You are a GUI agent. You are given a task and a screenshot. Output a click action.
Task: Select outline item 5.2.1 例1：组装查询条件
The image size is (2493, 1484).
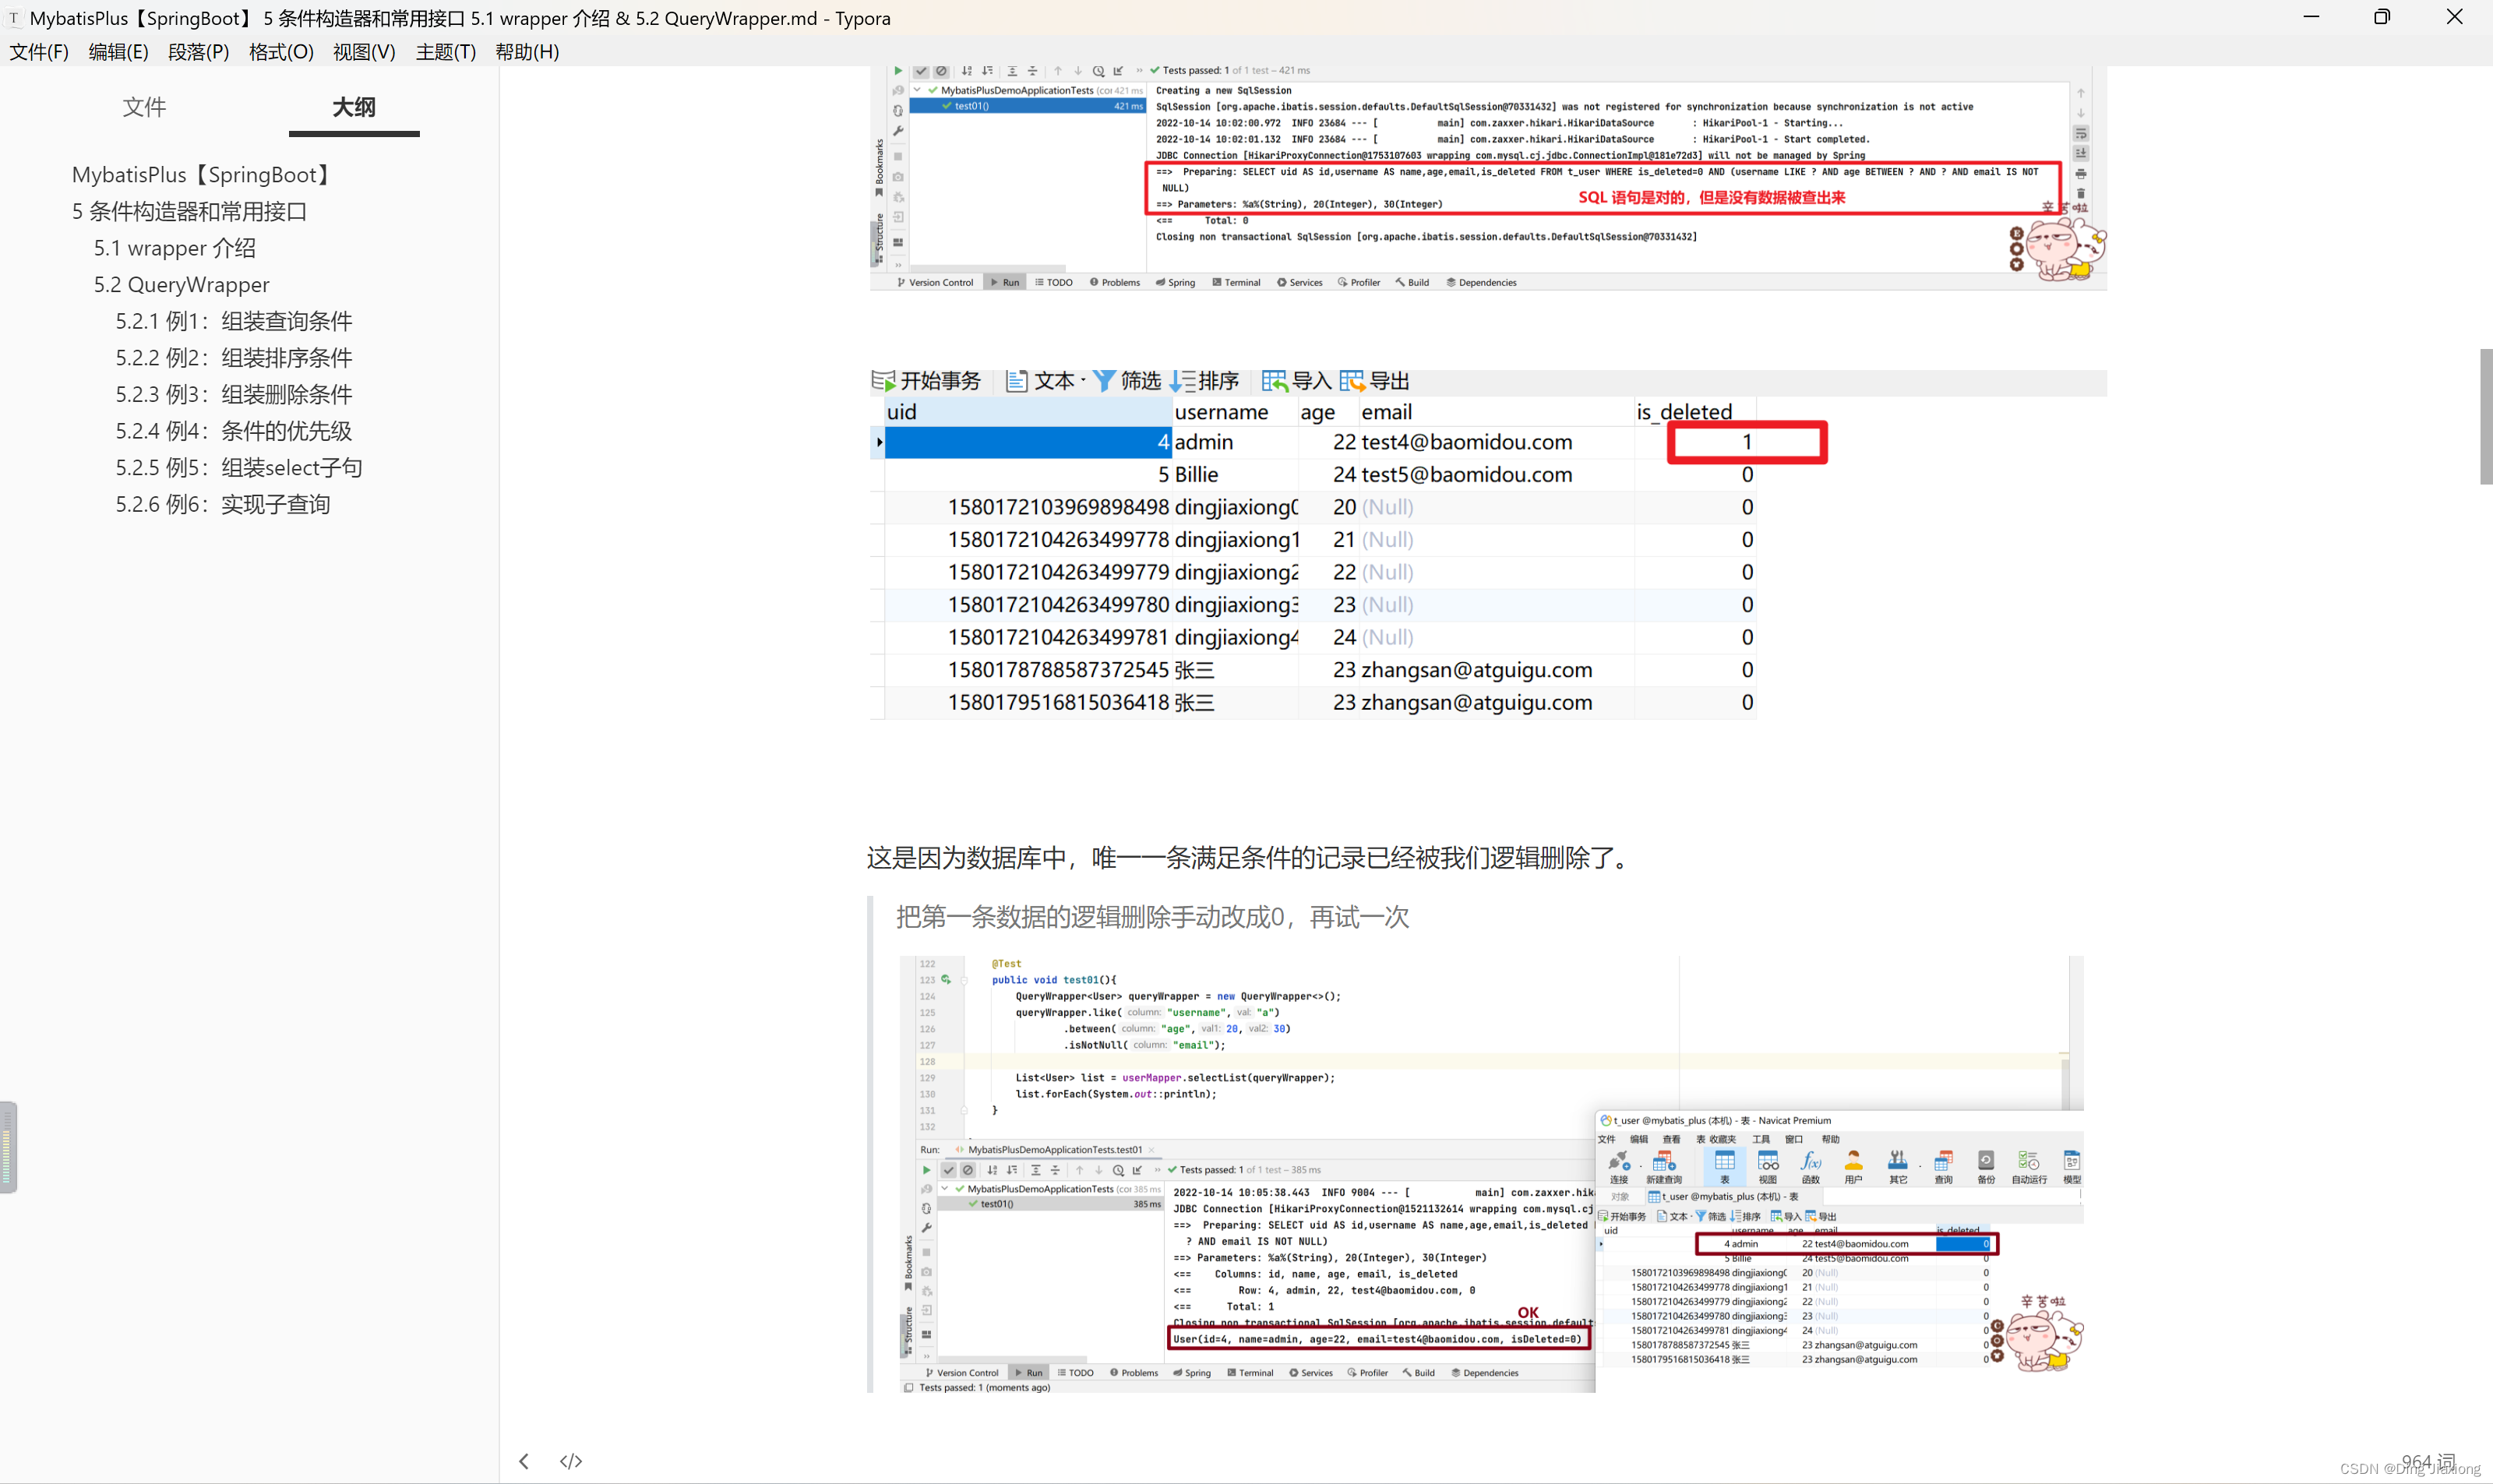tap(234, 321)
